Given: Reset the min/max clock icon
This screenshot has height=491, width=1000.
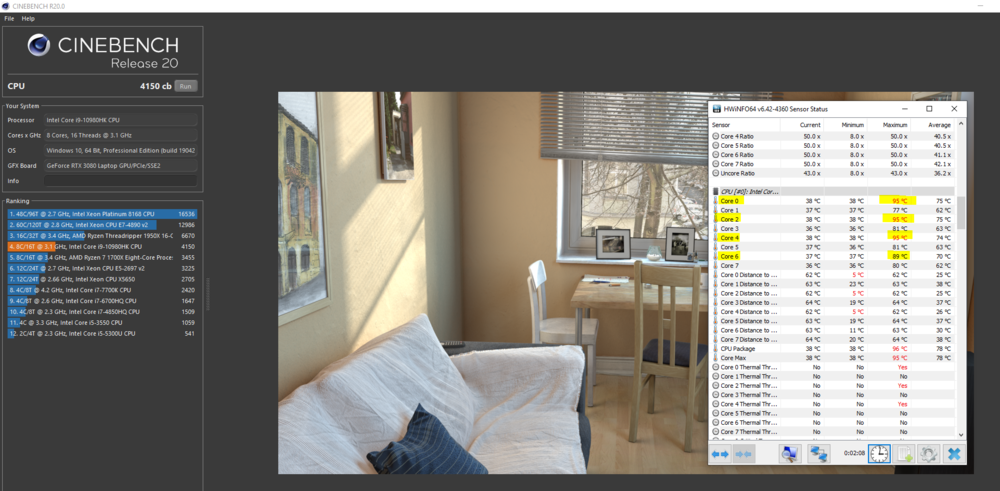Looking at the screenshot, I should 879,454.
